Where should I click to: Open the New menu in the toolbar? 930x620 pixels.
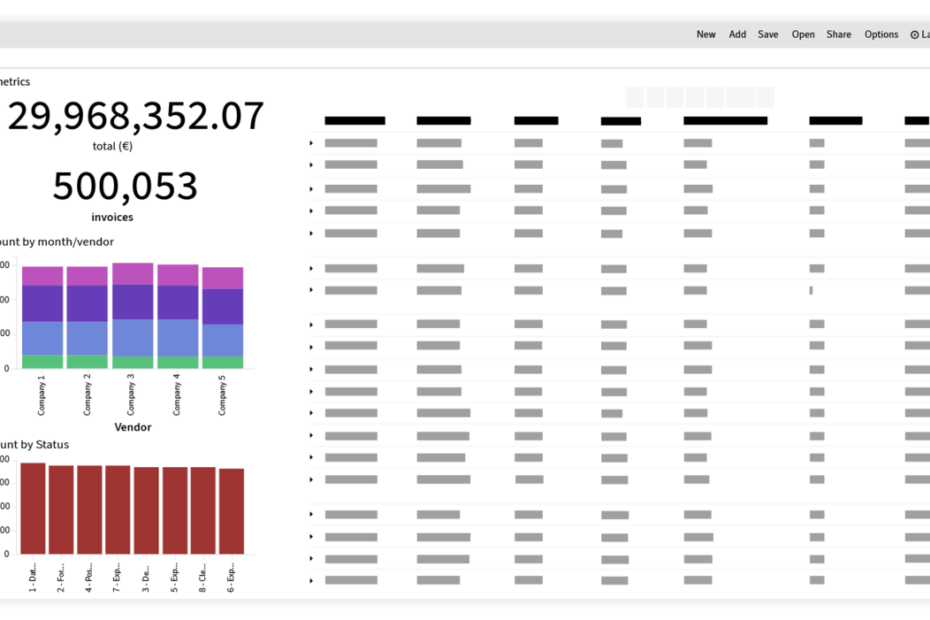(706, 35)
